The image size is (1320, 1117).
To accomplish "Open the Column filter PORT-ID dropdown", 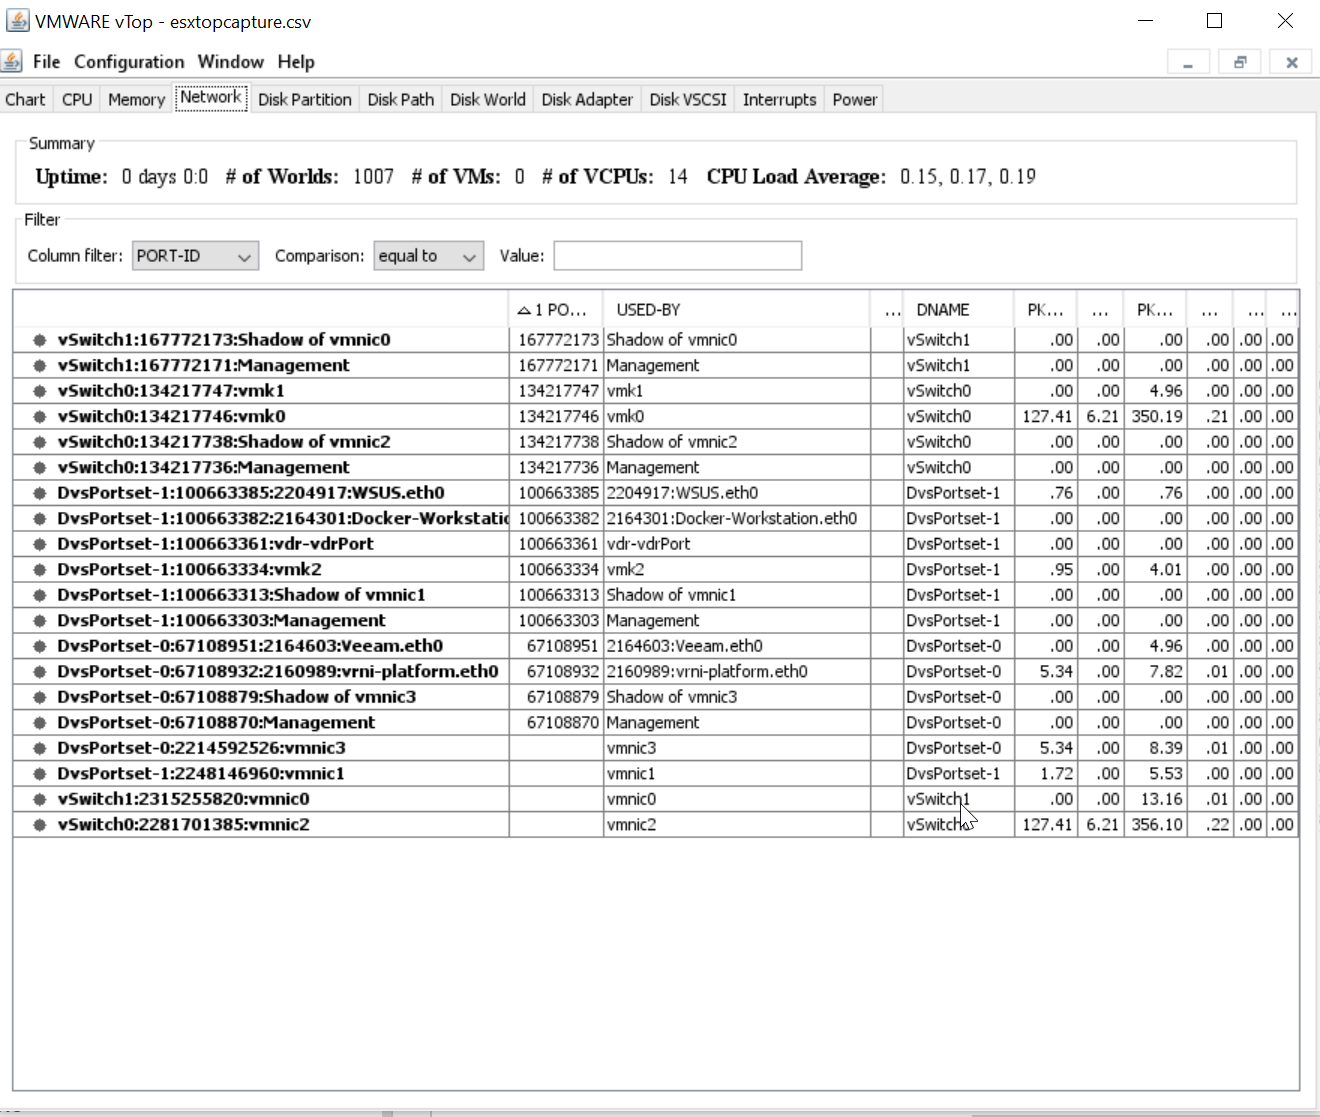I will pos(195,256).
